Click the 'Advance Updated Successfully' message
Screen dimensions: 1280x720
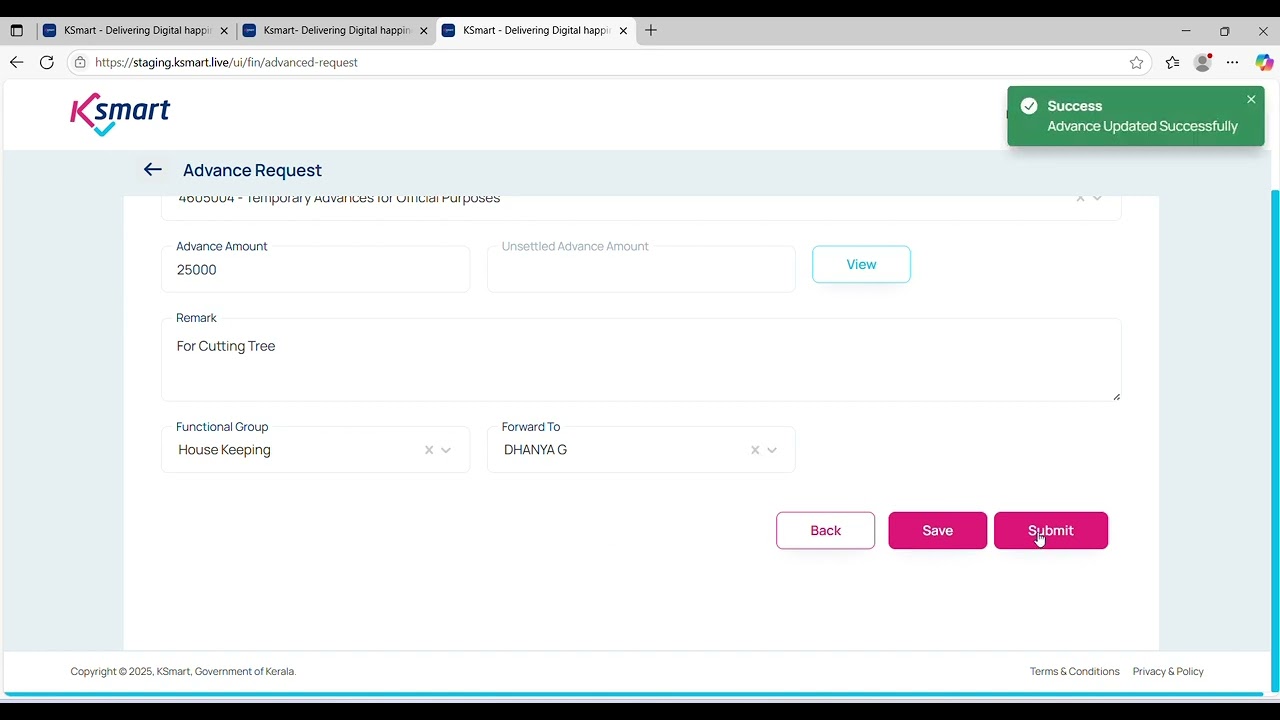(1142, 126)
